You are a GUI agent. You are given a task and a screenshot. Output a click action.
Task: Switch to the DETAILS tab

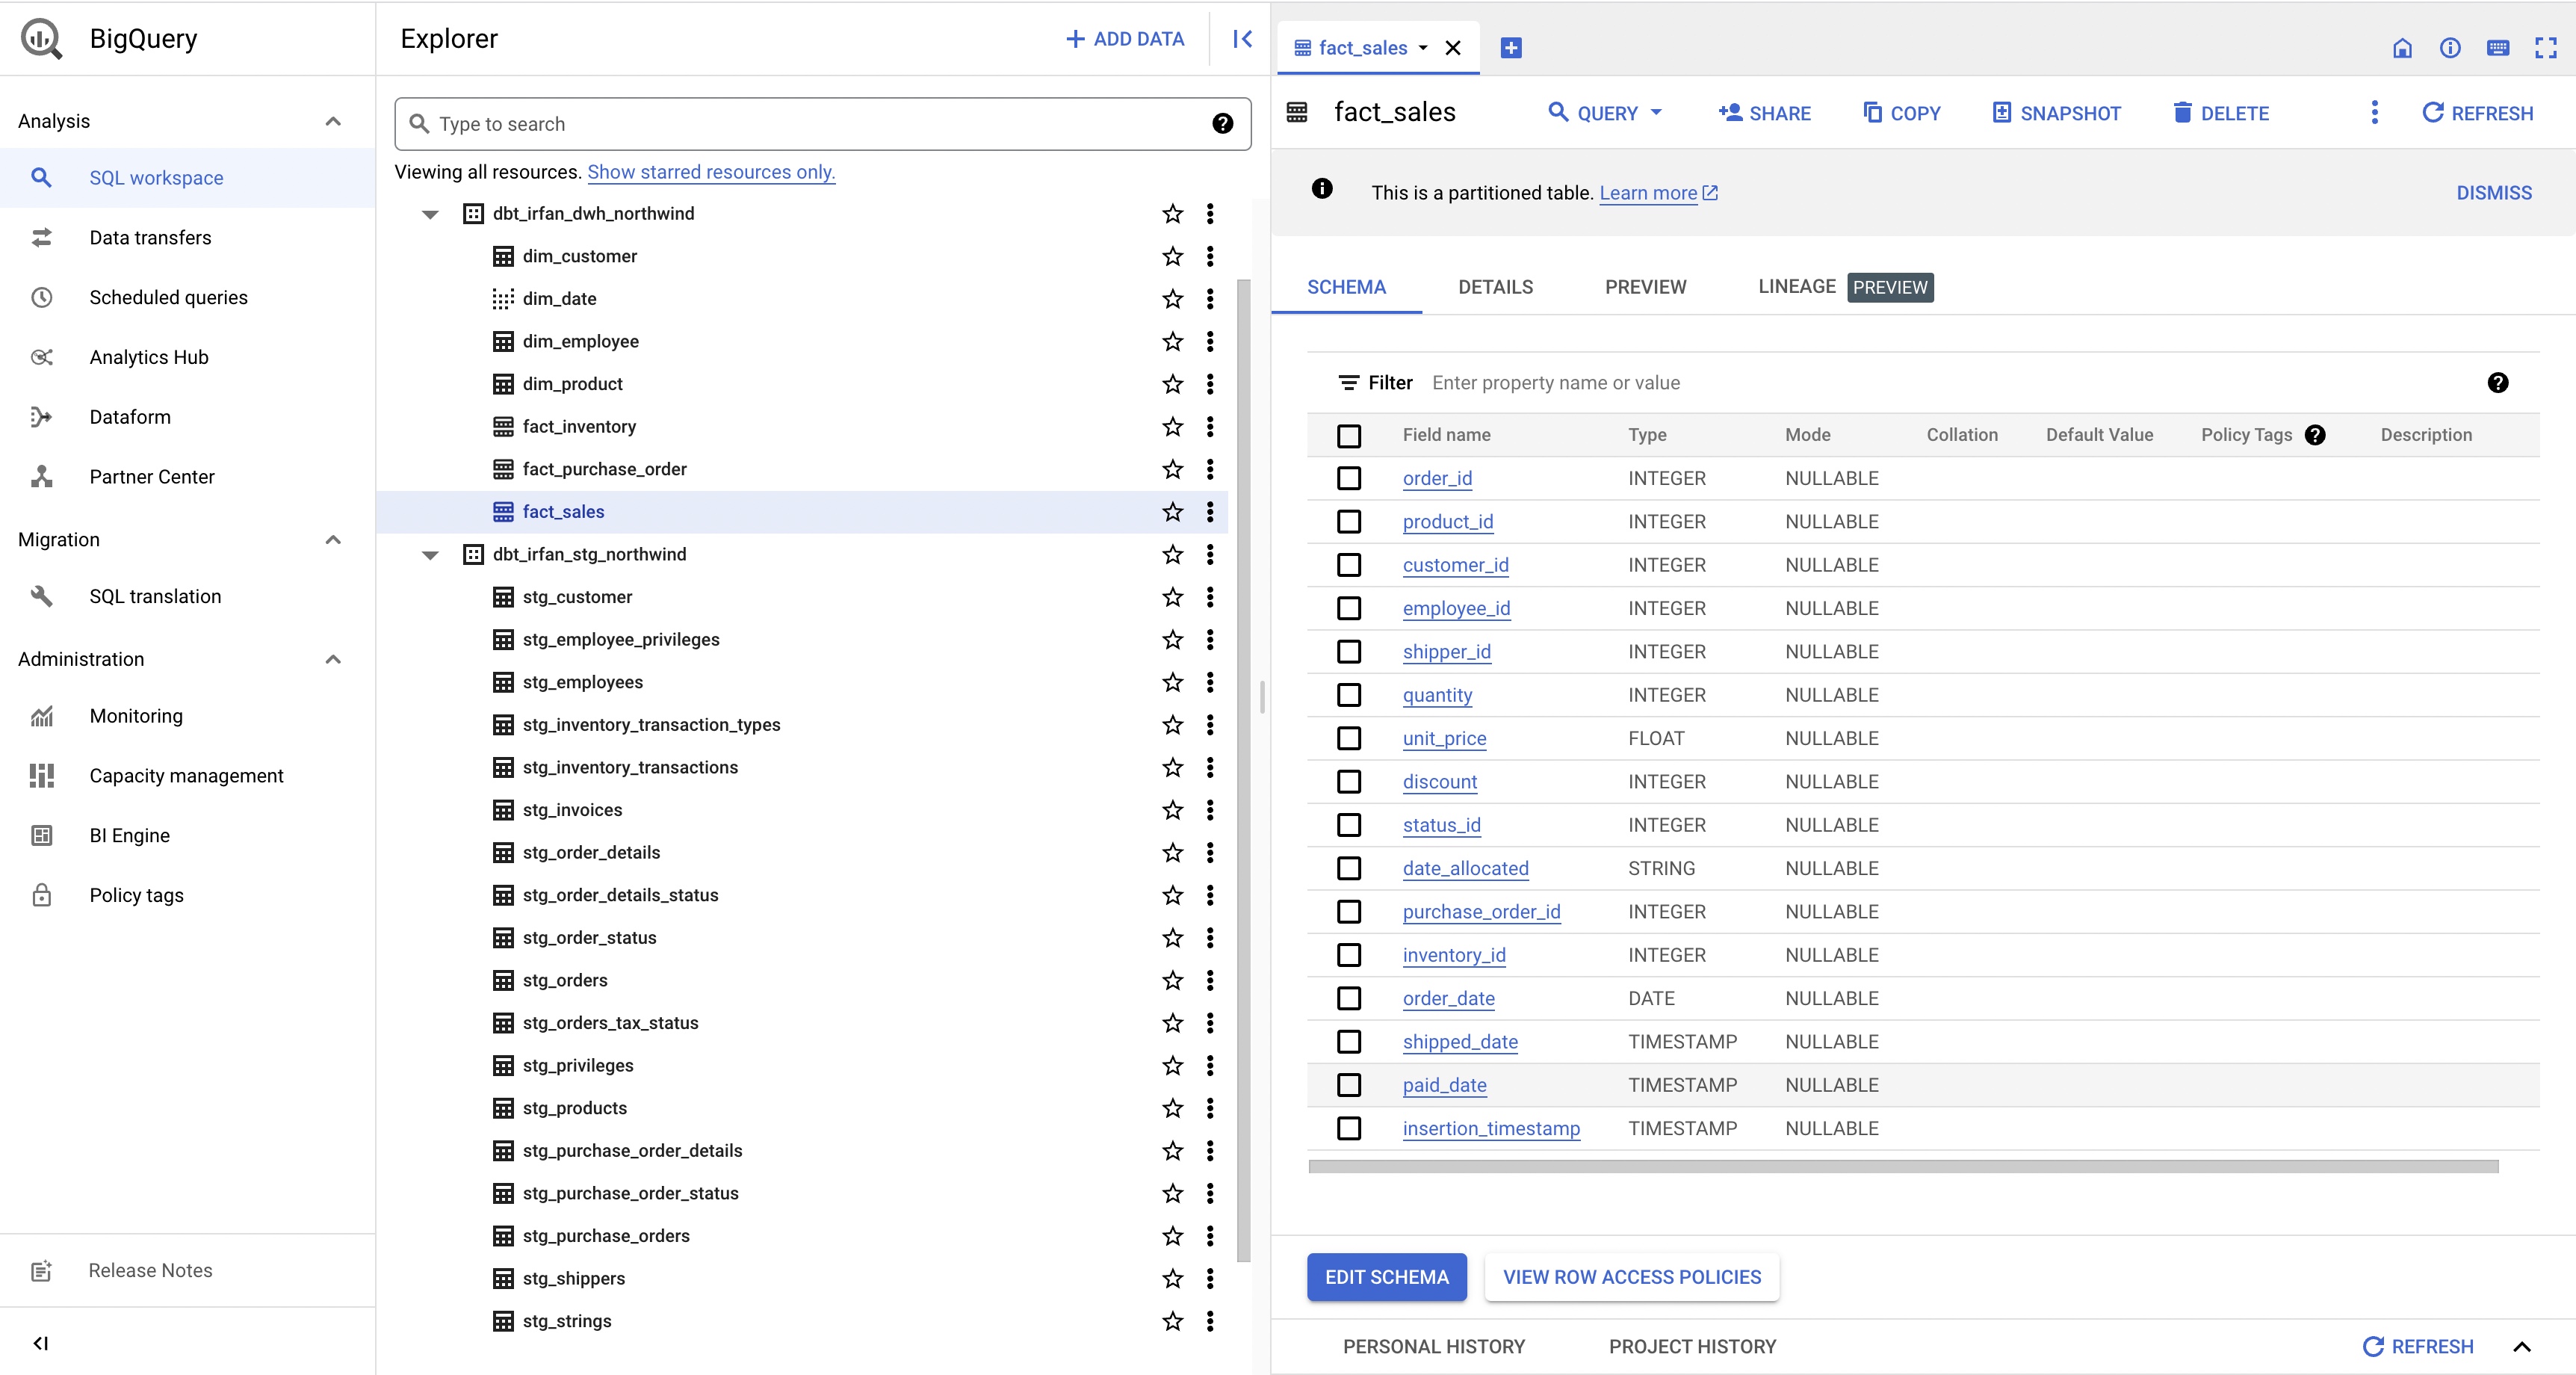coord(1495,287)
